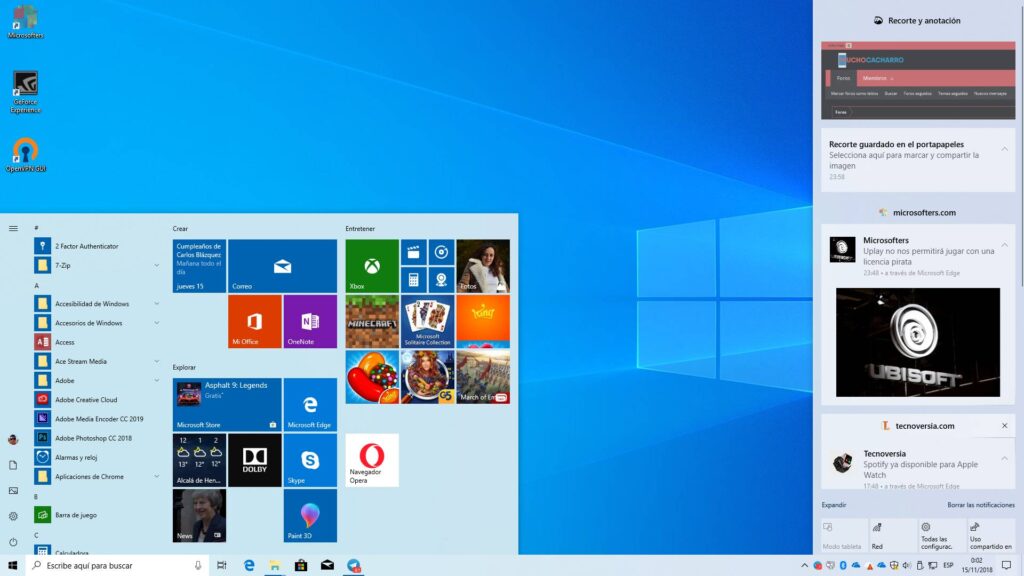Screen dimensions: 1024x576
Task: Launch Xbox from the Start menu tile
Action: click(371, 266)
